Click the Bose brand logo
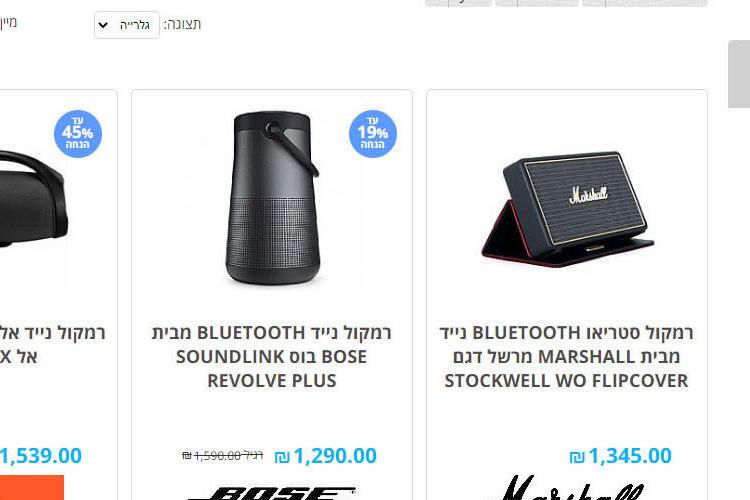The image size is (750, 500). point(272,493)
